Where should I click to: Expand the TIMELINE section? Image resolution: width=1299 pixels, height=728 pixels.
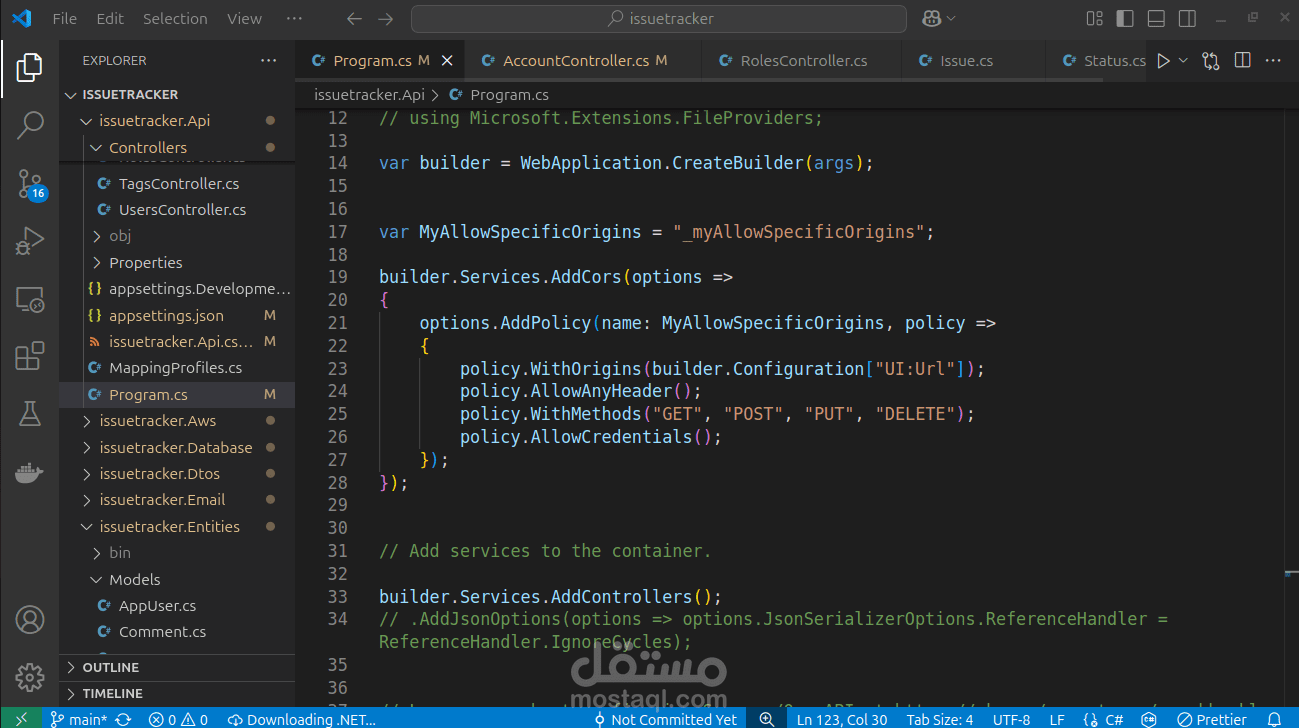point(177,694)
